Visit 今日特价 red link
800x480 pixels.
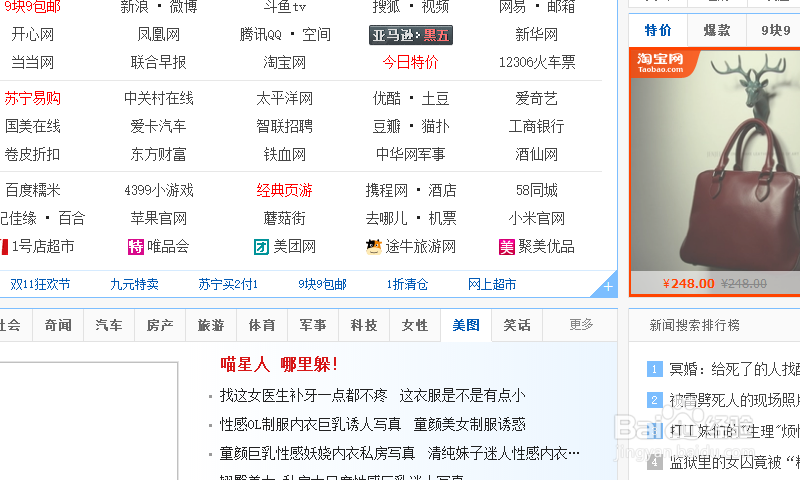click(411, 62)
